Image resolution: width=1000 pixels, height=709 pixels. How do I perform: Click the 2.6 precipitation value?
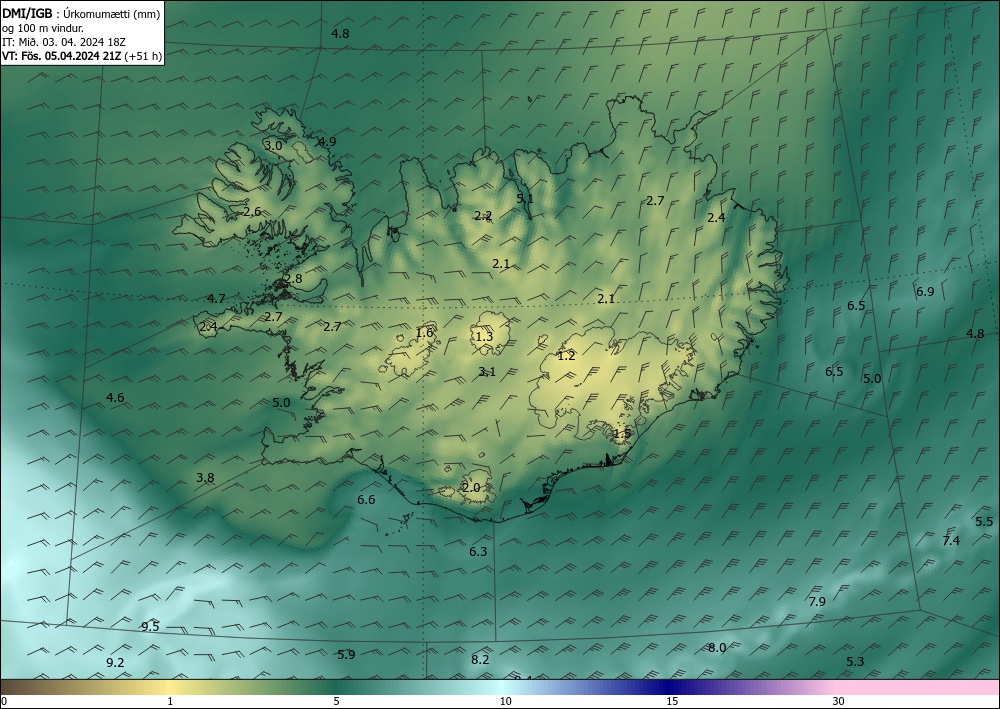[253, 212]
